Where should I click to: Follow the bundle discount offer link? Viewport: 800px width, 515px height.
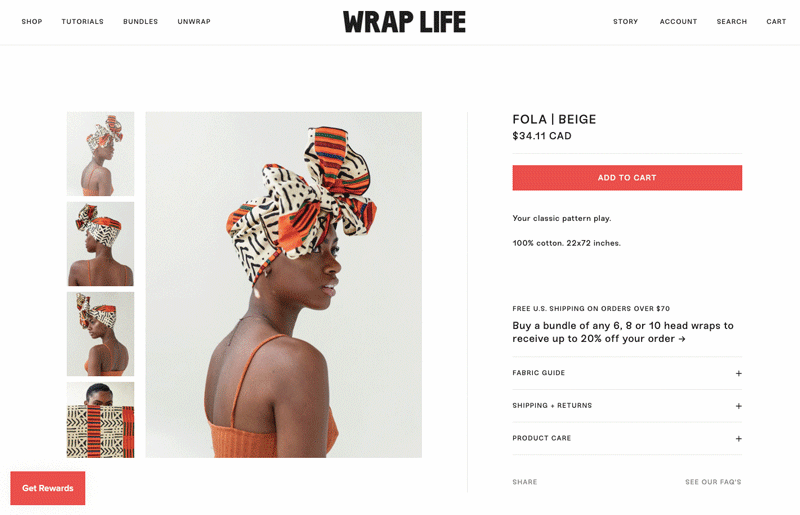623,332
